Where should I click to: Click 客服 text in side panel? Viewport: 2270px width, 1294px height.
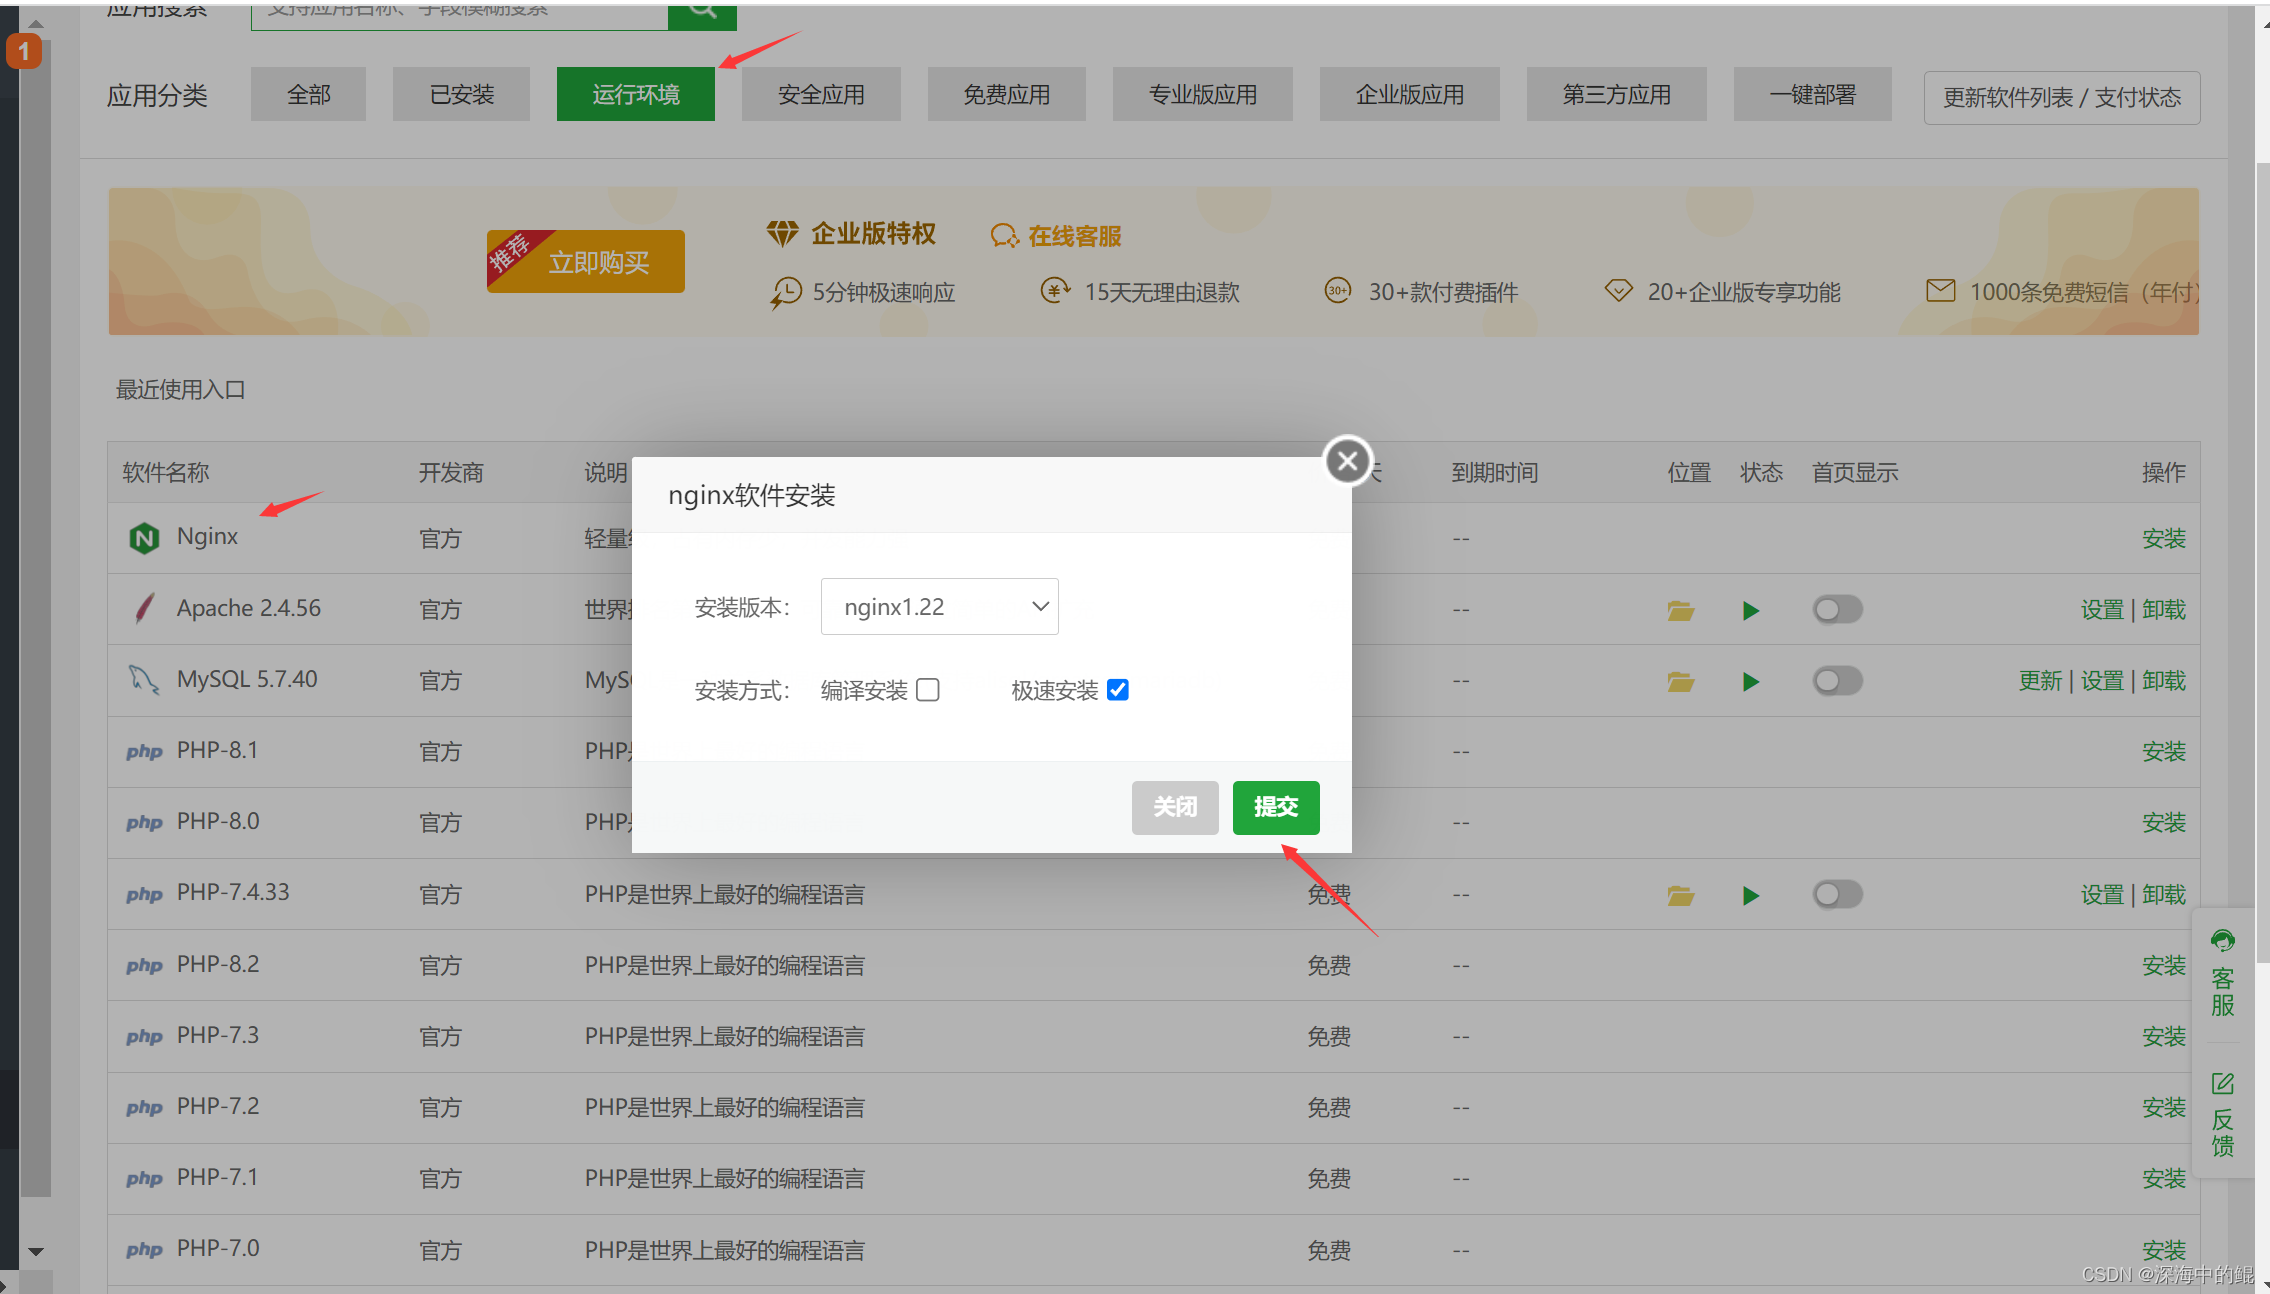tap(2222, 992)
